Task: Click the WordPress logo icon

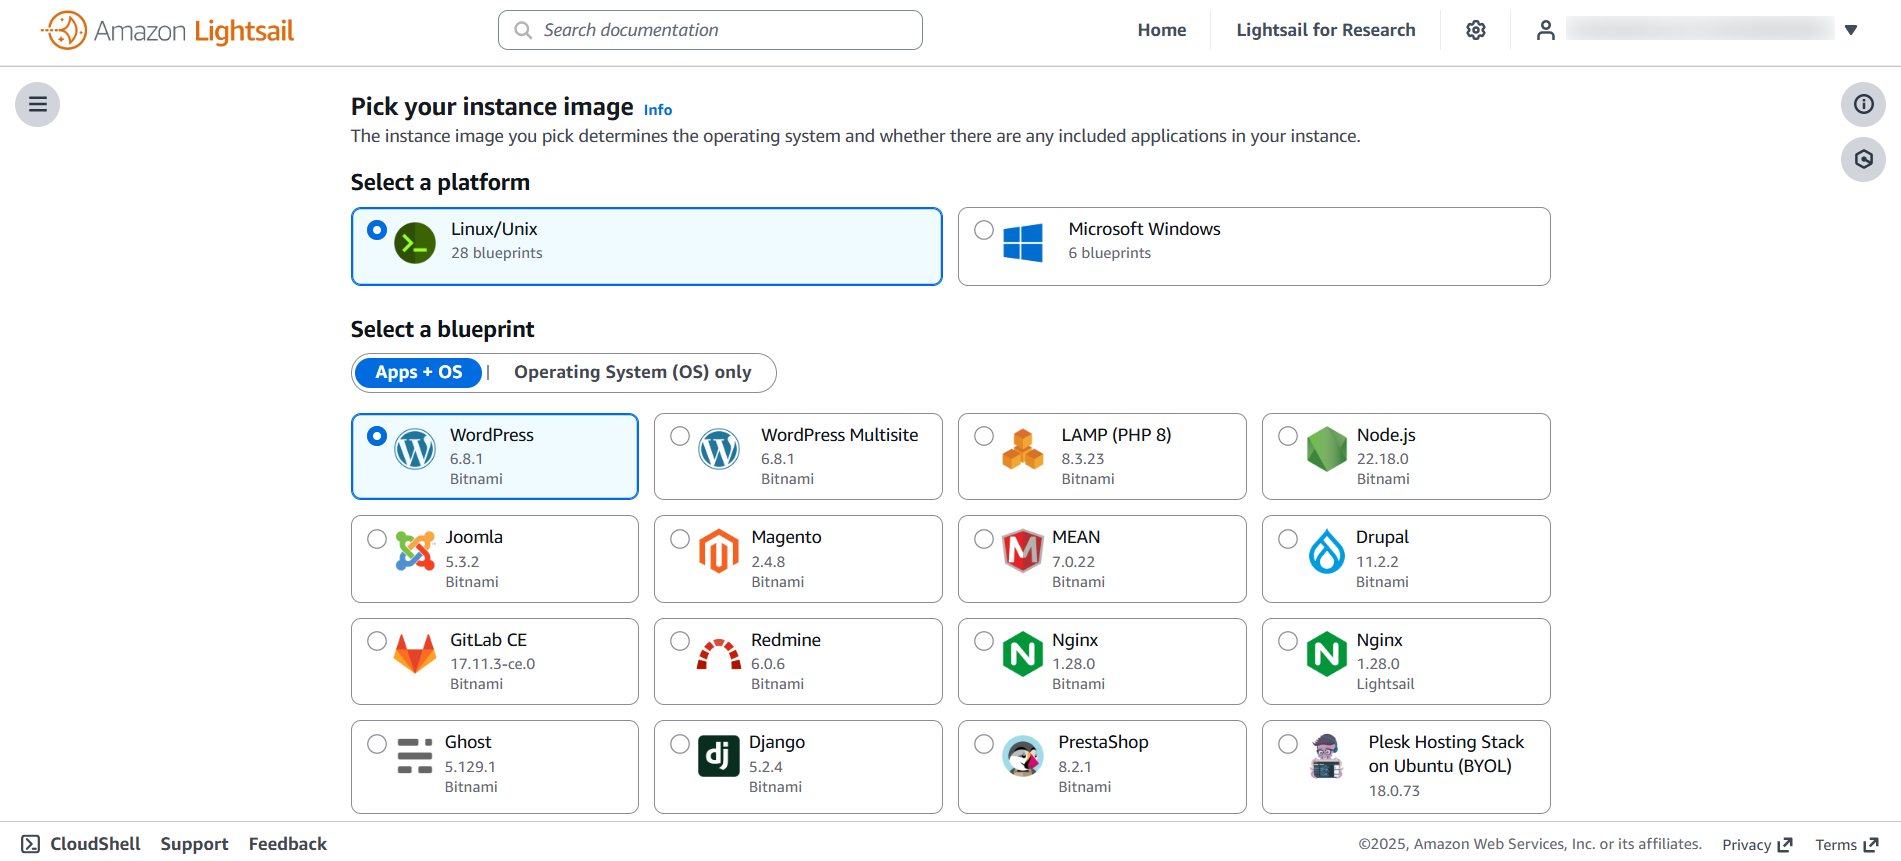Action: (415, 449)
